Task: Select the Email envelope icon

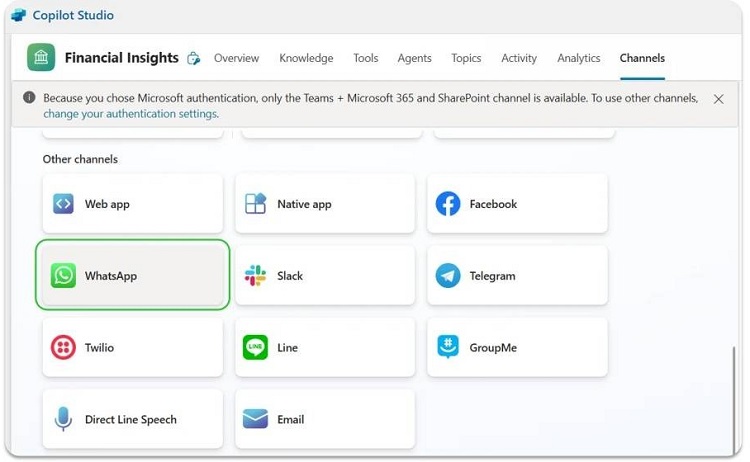Action: coord(256,420)
